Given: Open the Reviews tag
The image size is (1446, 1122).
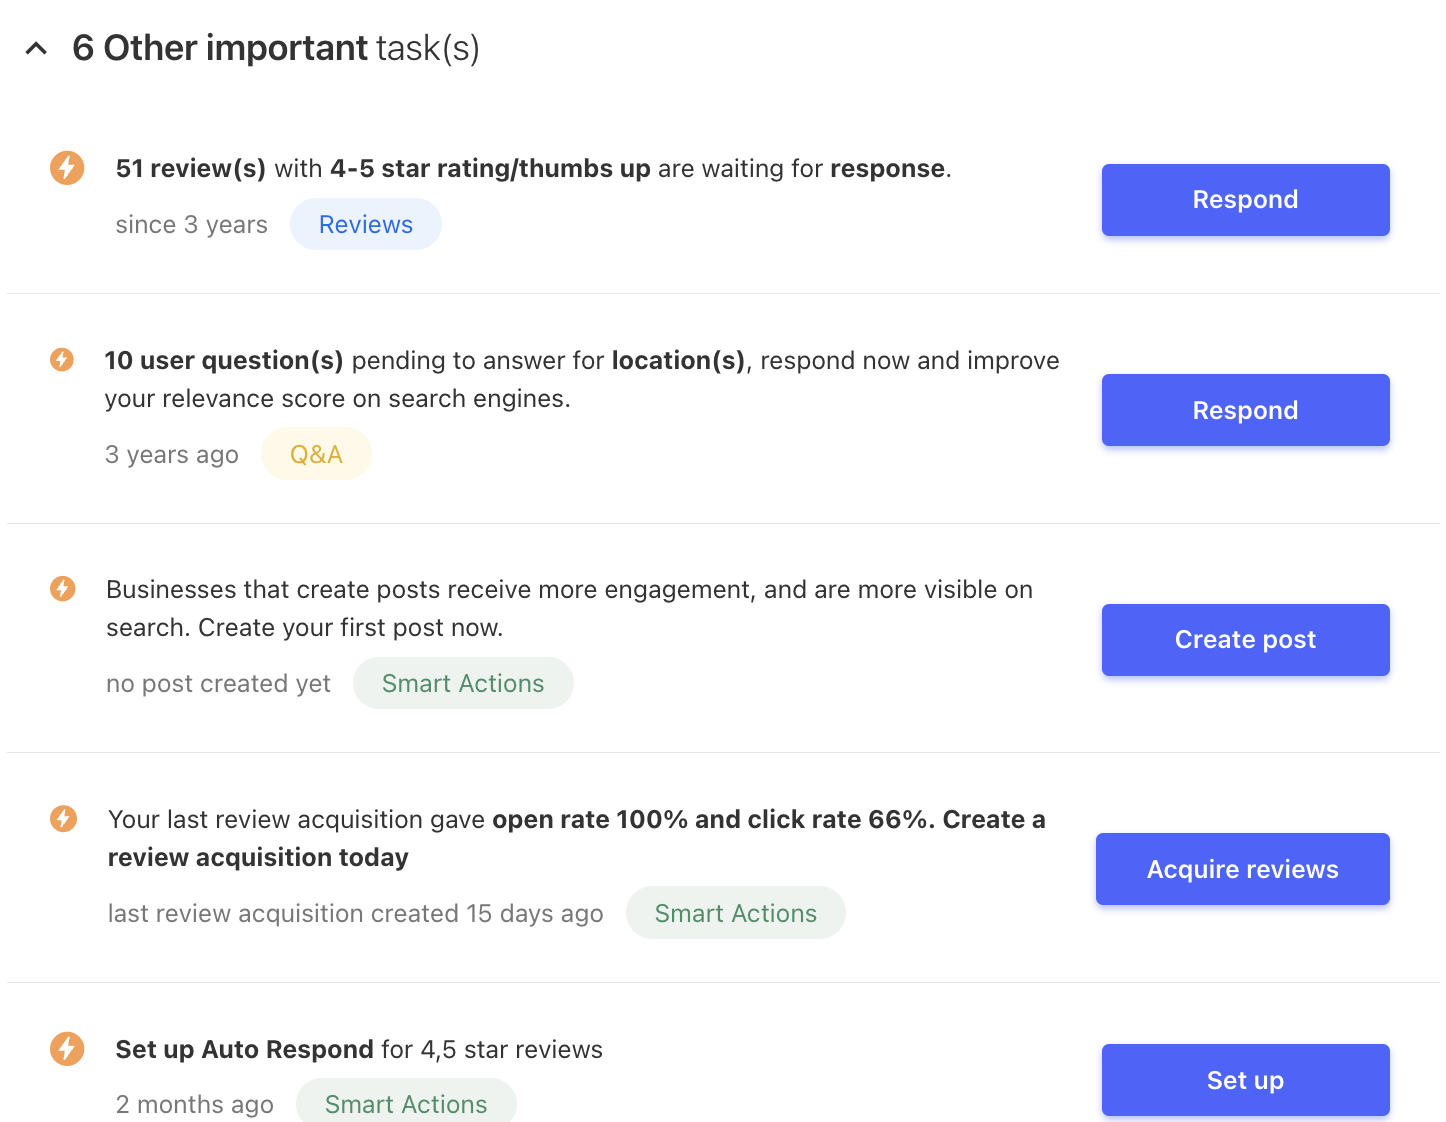Looking at the screenshot, I should pyautogui.click(x=365, y=224).
